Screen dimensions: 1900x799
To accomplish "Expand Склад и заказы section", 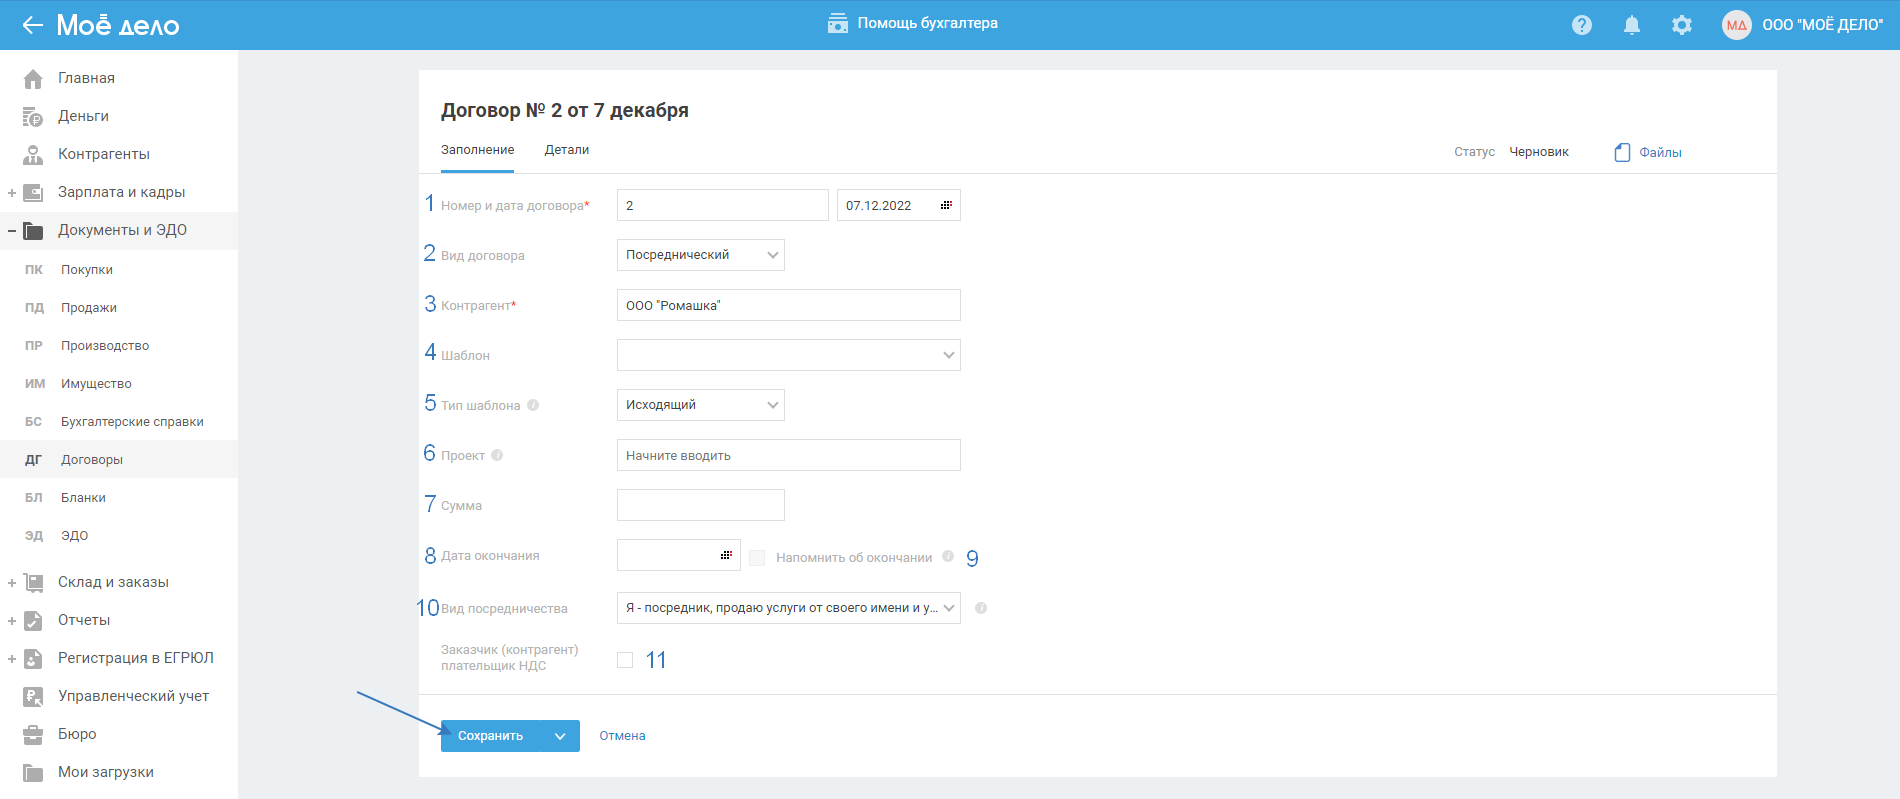I will tap(12, 582).
